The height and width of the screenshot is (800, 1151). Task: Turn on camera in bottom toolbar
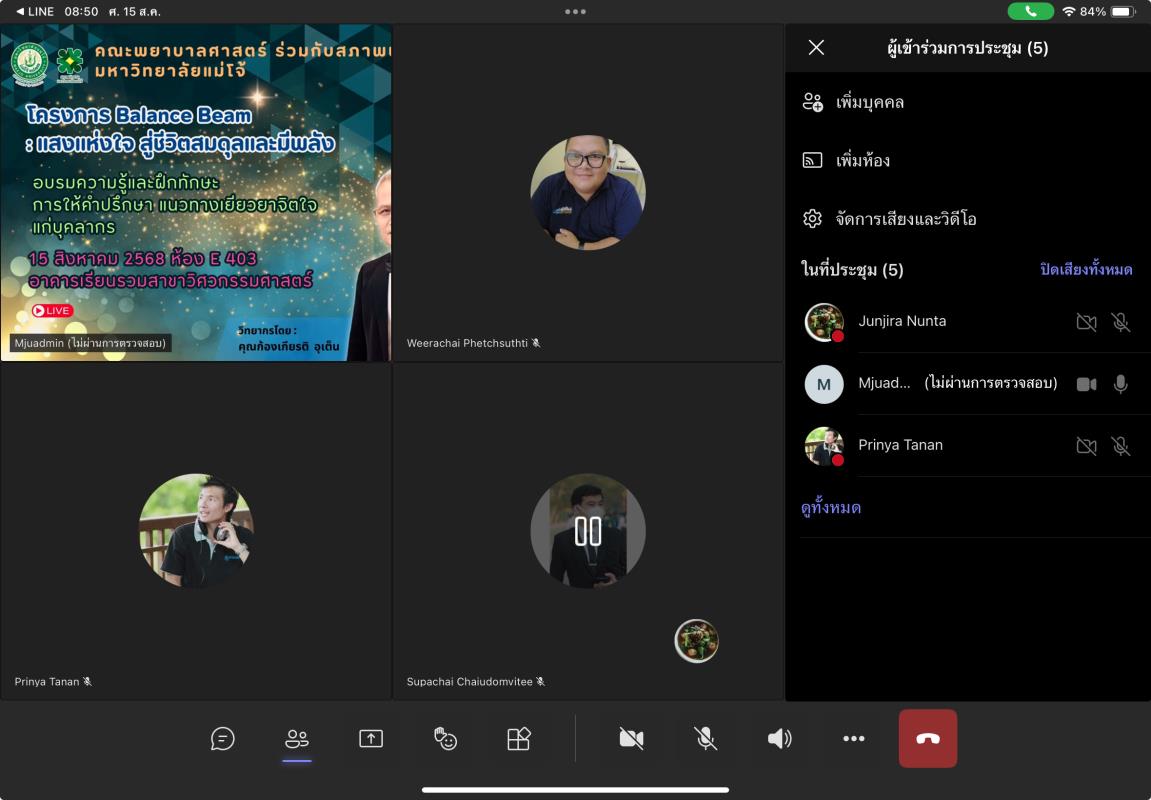click(631, 739)
